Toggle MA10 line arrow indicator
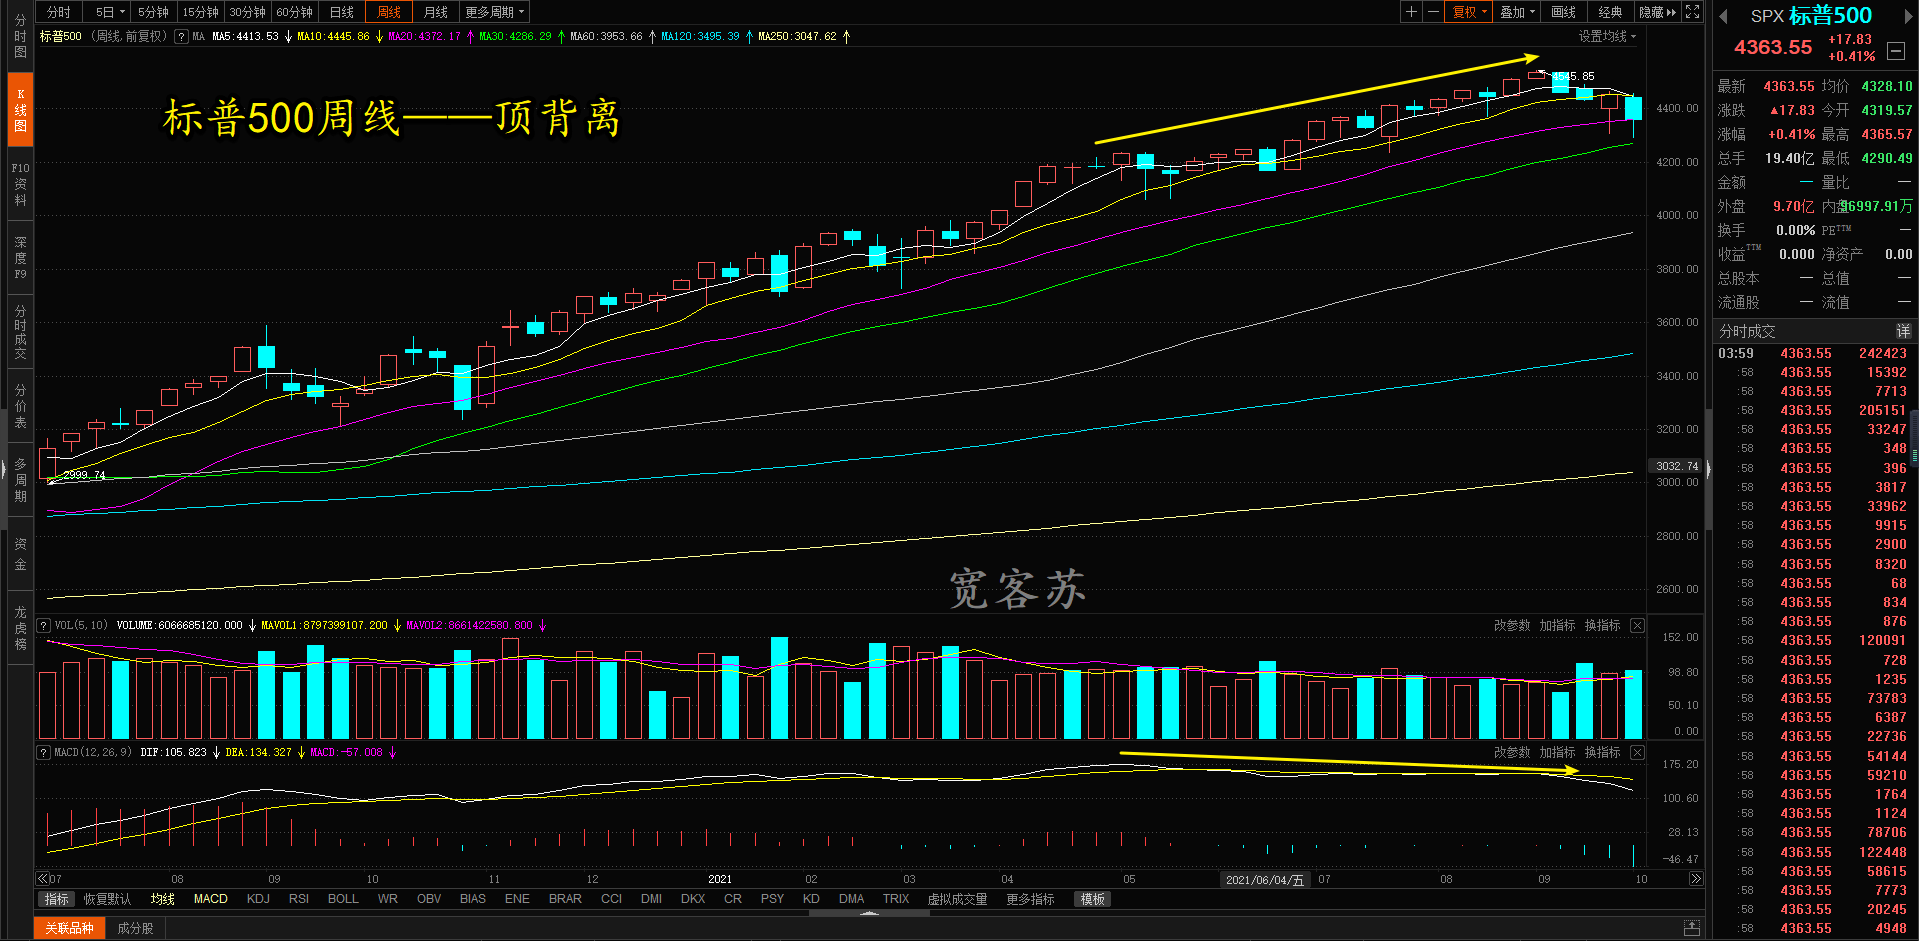 [x=379, y=37]
